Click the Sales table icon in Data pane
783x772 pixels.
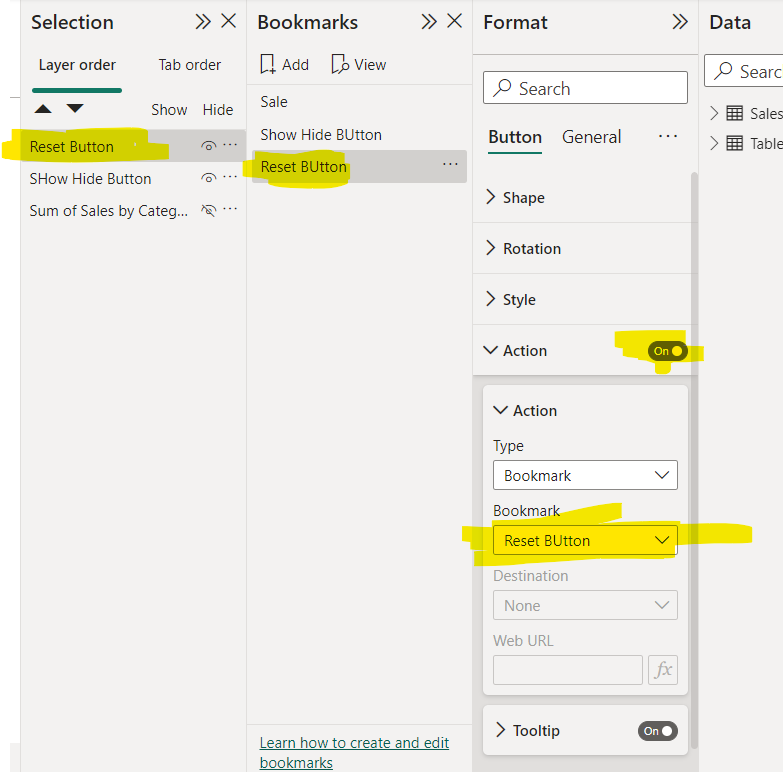pos(734,113)
